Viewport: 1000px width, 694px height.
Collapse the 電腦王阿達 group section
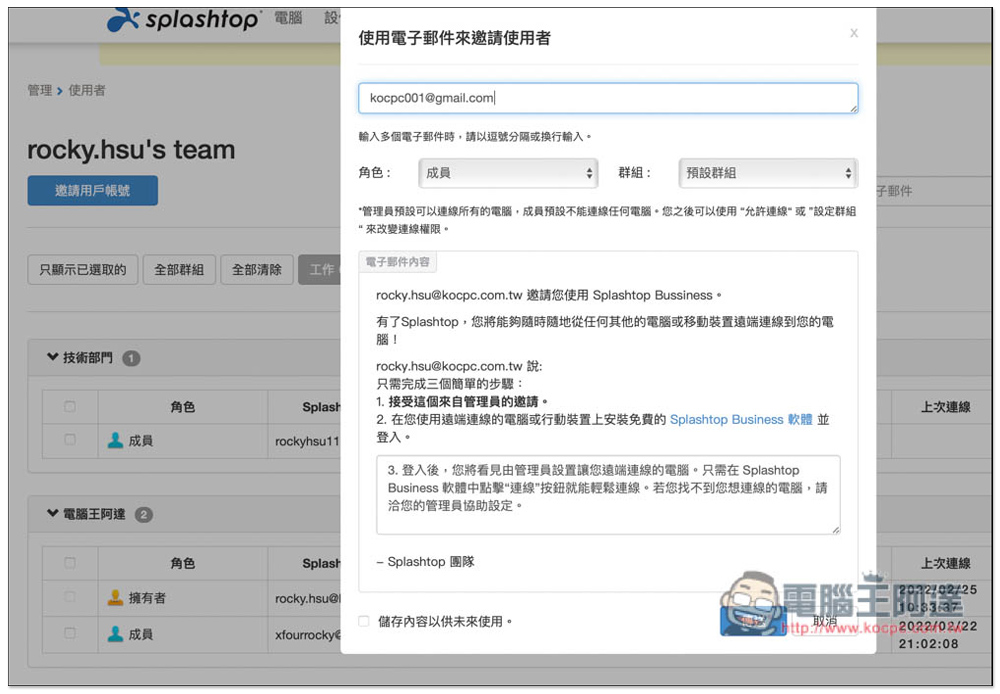(x=53, y=515)
